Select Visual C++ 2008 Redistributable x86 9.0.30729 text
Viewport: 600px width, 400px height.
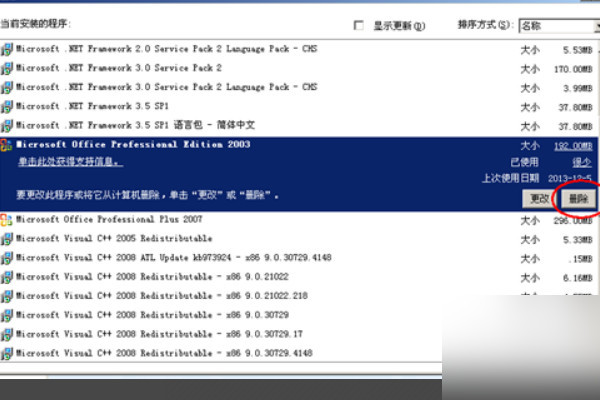pos(152,315)
